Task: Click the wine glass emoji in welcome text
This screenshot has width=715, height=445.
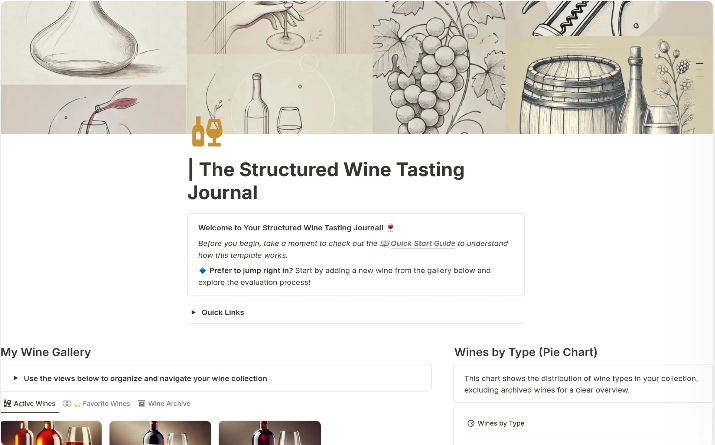Action: pyautogui.click(x=390, y=228)
